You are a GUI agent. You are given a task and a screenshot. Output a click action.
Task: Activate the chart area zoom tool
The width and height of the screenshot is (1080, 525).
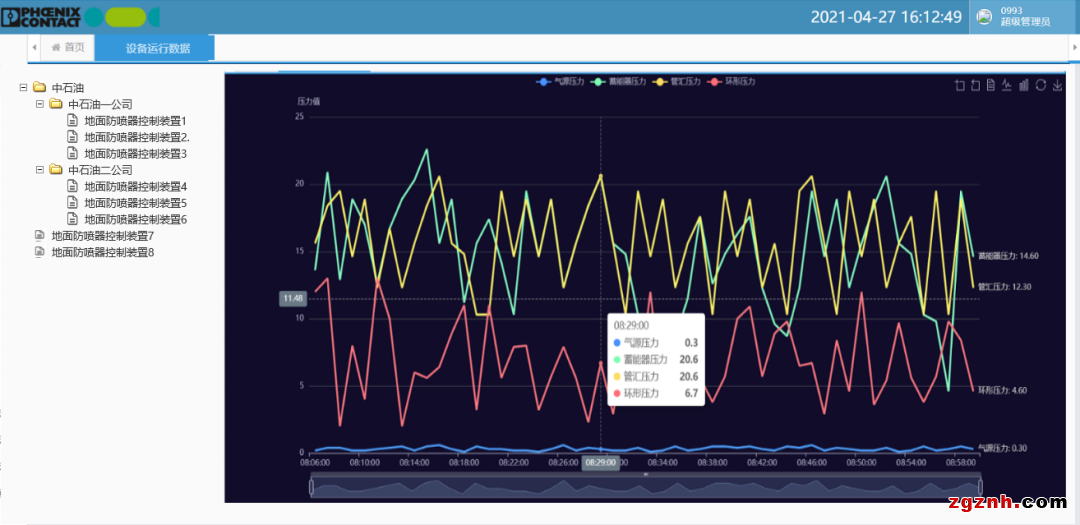(960, 85)
